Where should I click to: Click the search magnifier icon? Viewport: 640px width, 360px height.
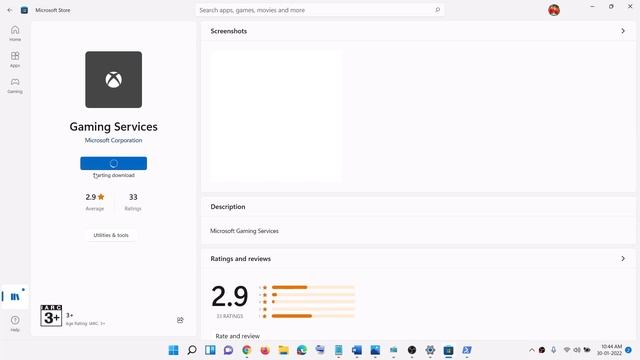pyautogui.click(x=438, y=10)
